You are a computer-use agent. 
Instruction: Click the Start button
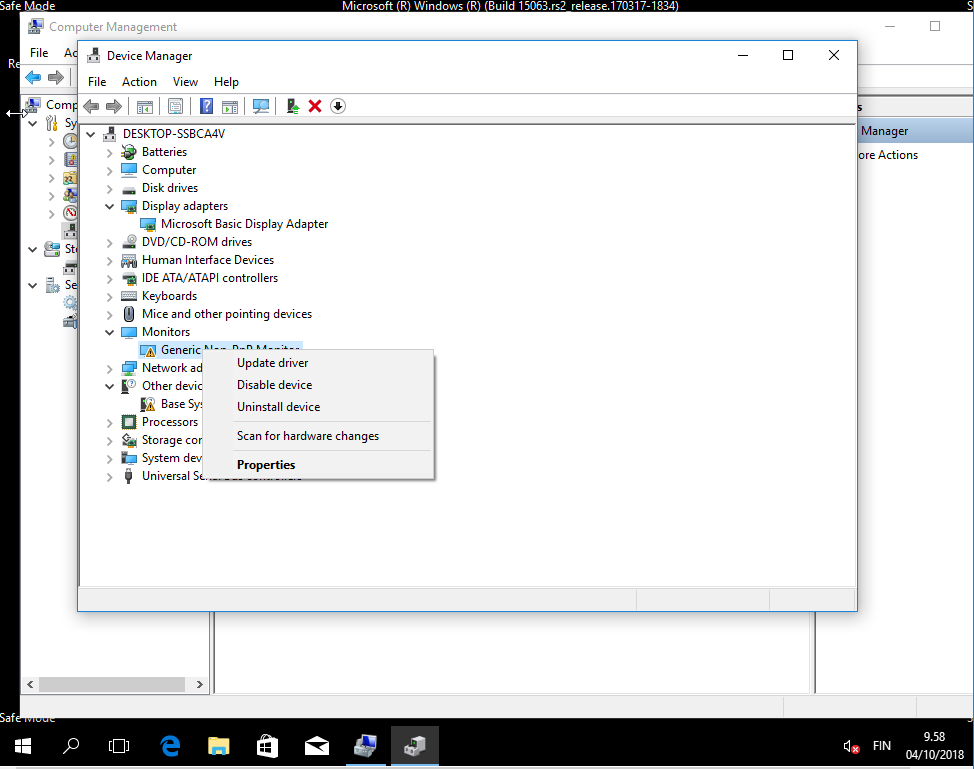(x=23, y=746)
